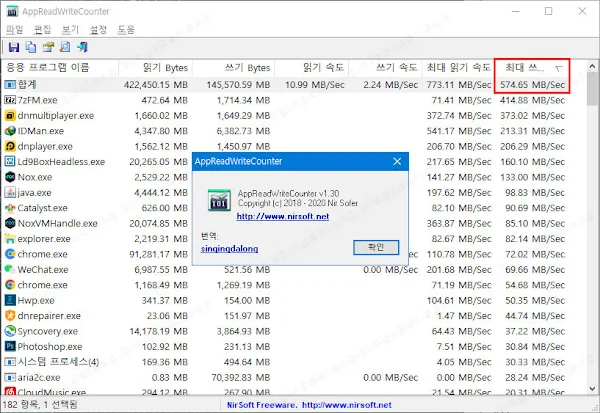
Task: Click the dnmultiplayer.exe row icon
Action: 10,116
